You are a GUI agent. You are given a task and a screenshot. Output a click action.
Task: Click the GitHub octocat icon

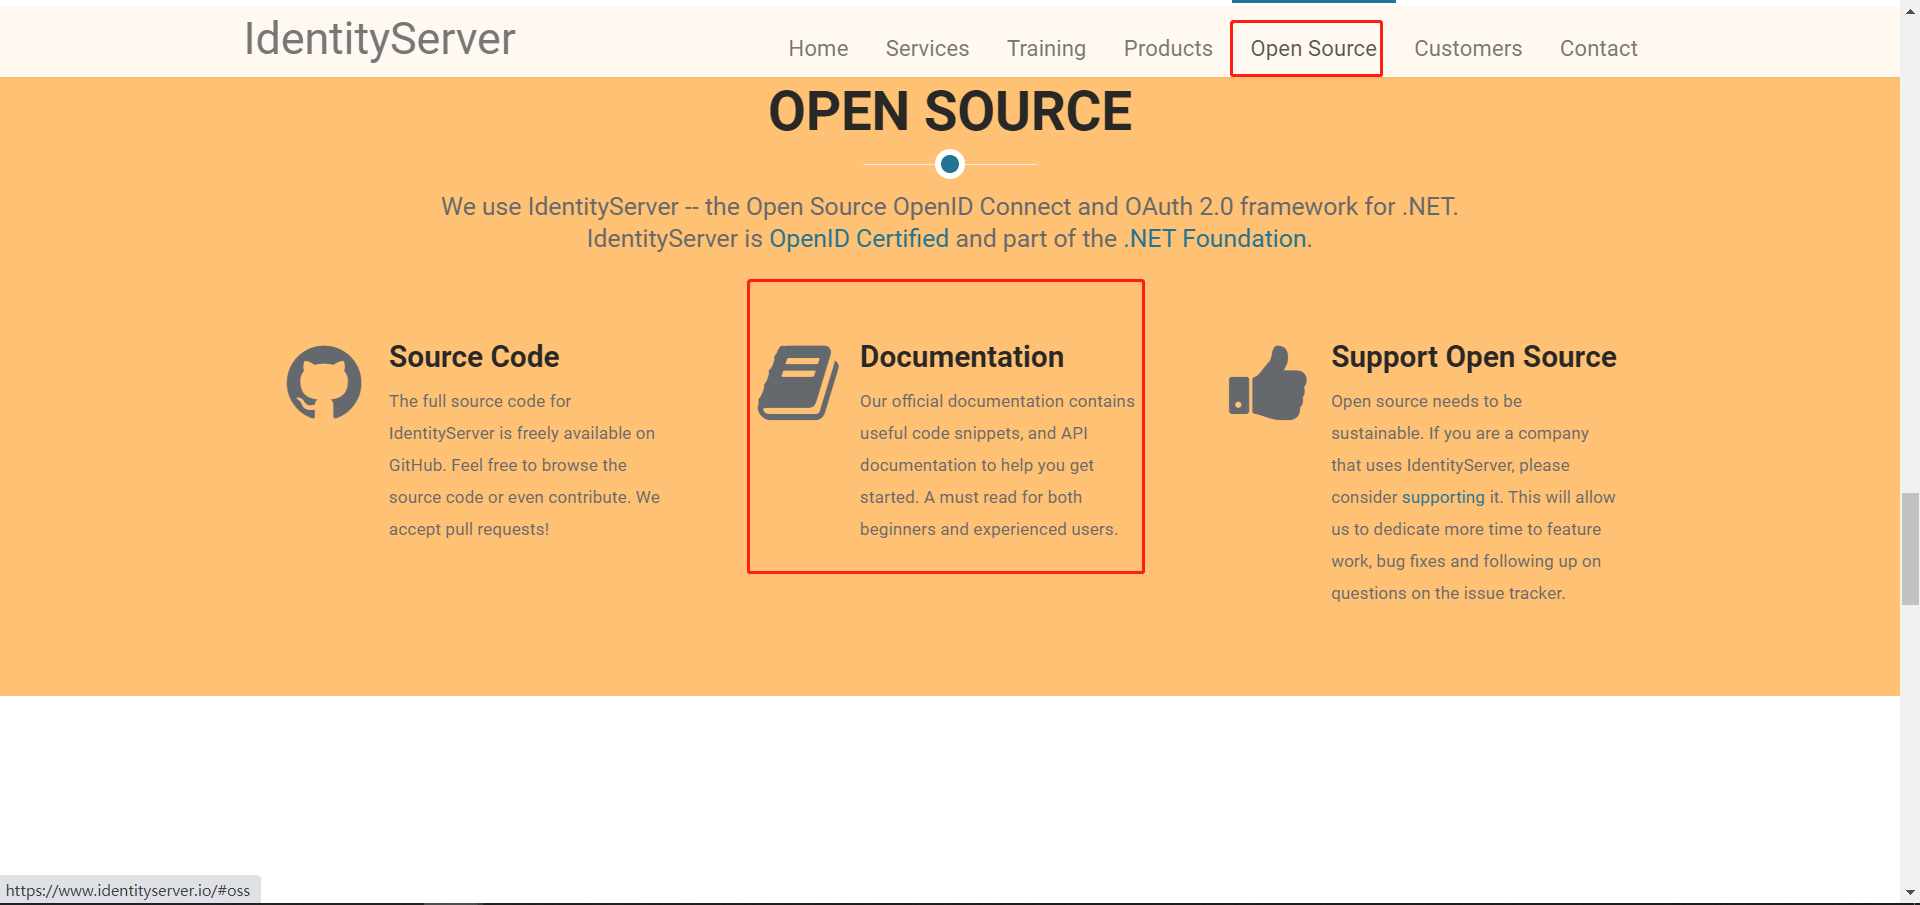coord(324,382)
